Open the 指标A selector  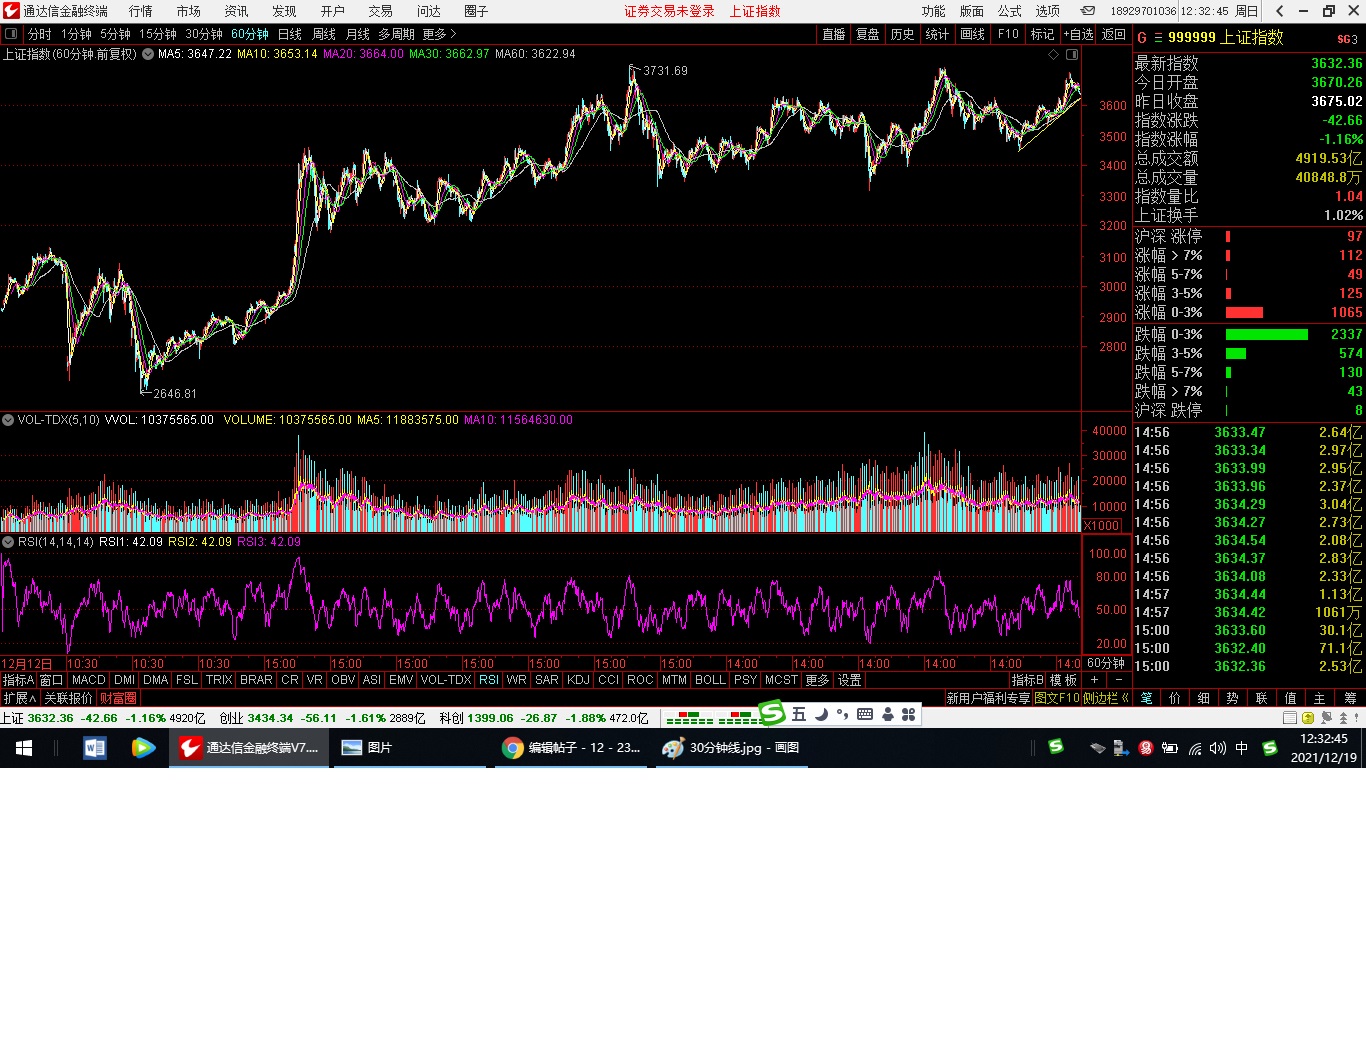pyautogui.click(x=18, y=680)
